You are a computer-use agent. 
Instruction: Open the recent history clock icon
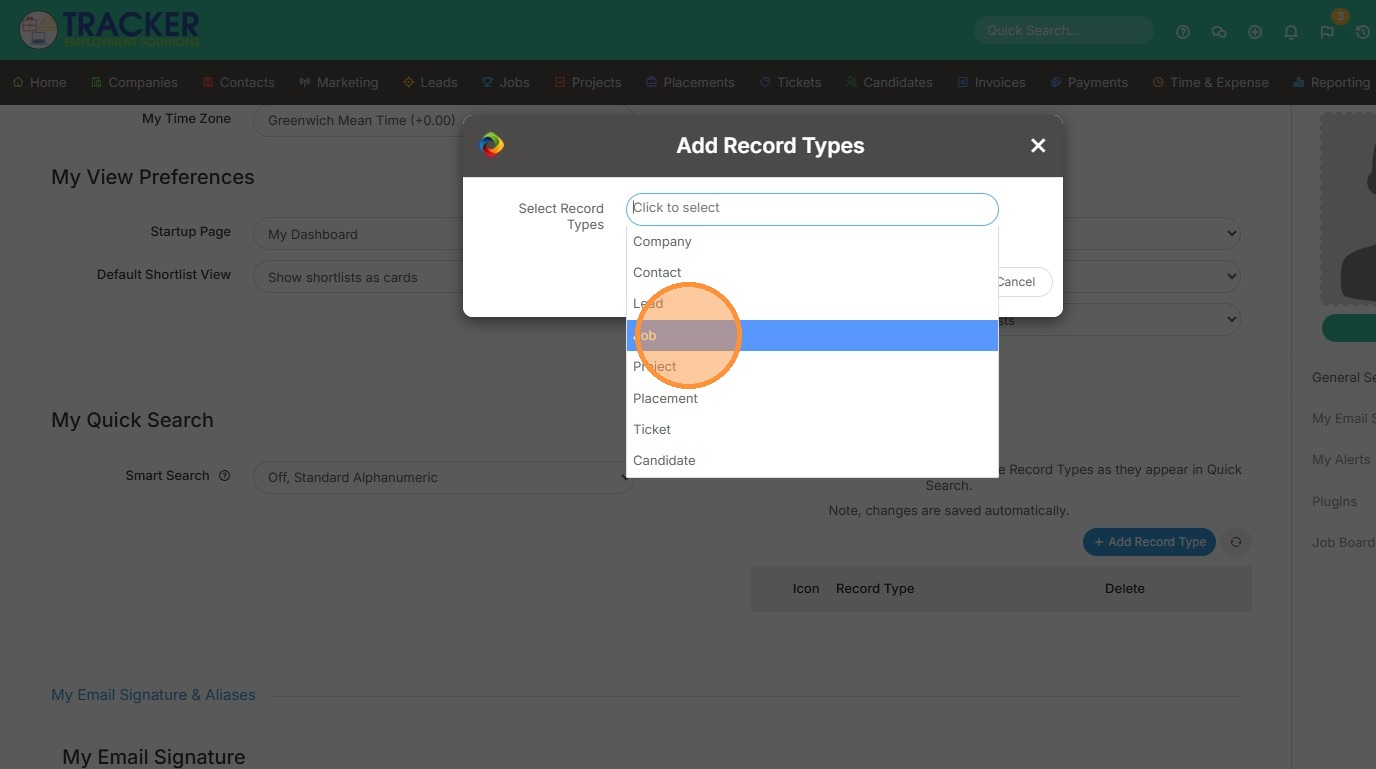tap(1363, 32)
